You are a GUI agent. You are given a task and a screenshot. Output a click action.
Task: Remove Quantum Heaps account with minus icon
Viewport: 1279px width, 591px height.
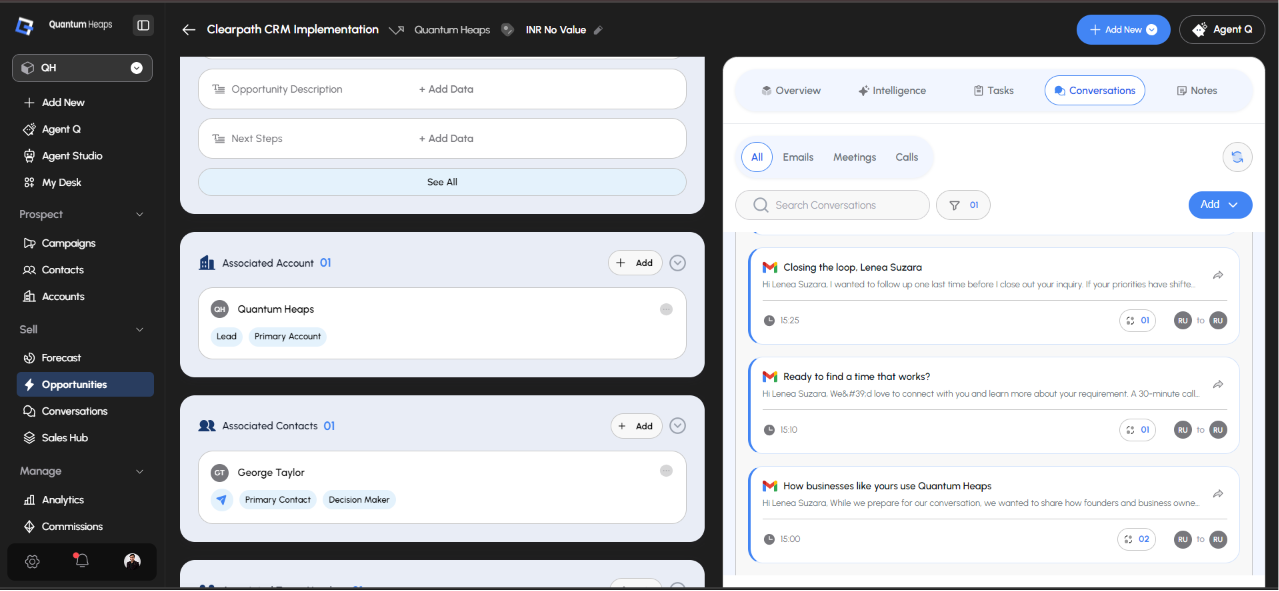point(666,309)
